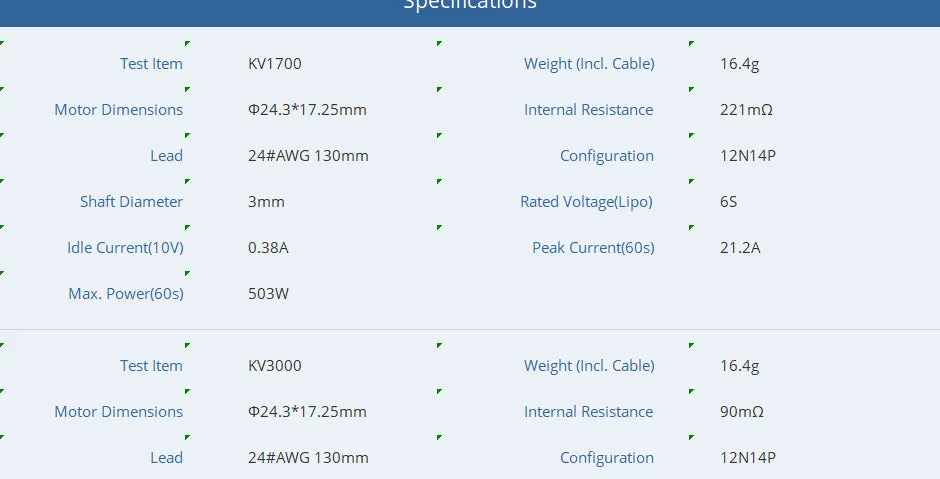Click the green marker above 16.4g in the first table
Screen dimensions: 940x479
pyautogui.click(x=691, y=43)
